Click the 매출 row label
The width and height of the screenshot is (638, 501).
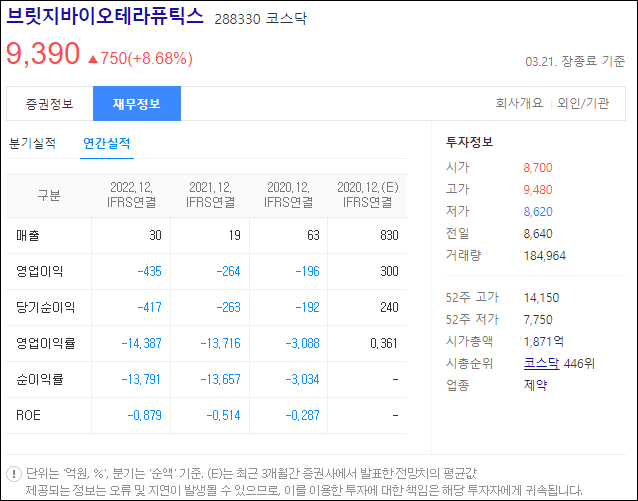(28, 235)
